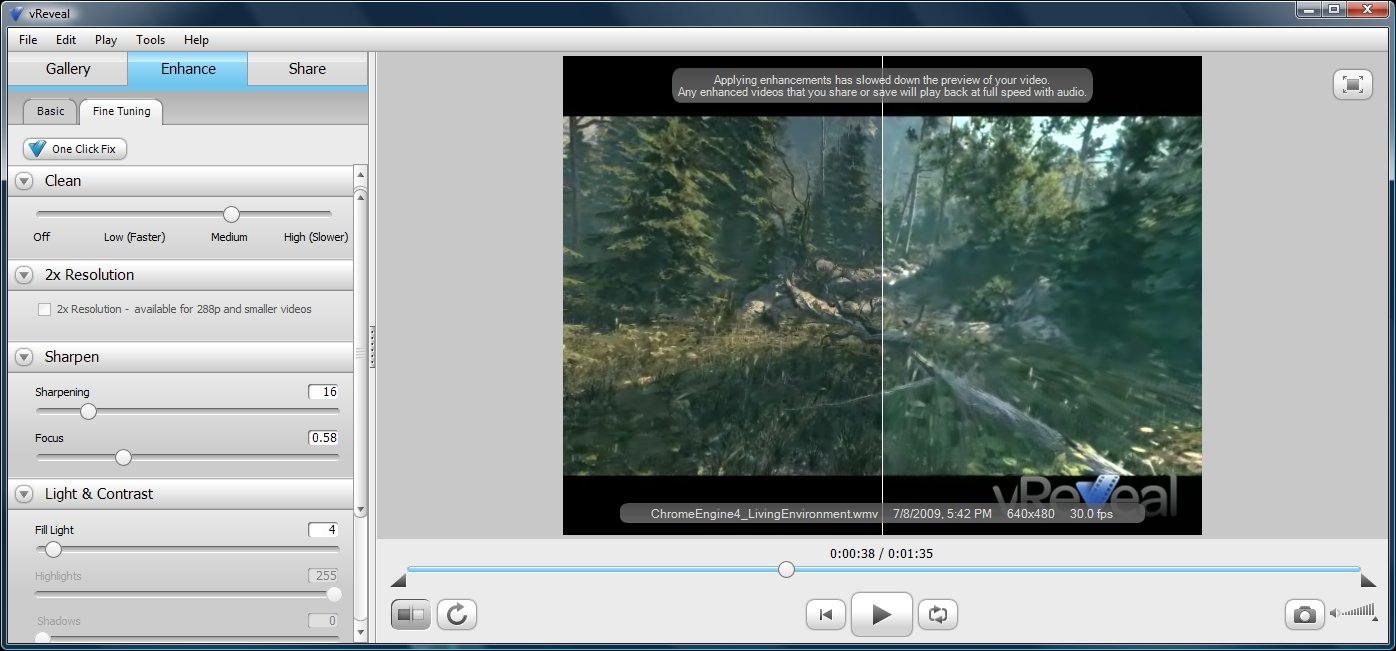Enable the 2x Resolution checkbox
This screenshot has width=1396, height=651.
point(44,310)
